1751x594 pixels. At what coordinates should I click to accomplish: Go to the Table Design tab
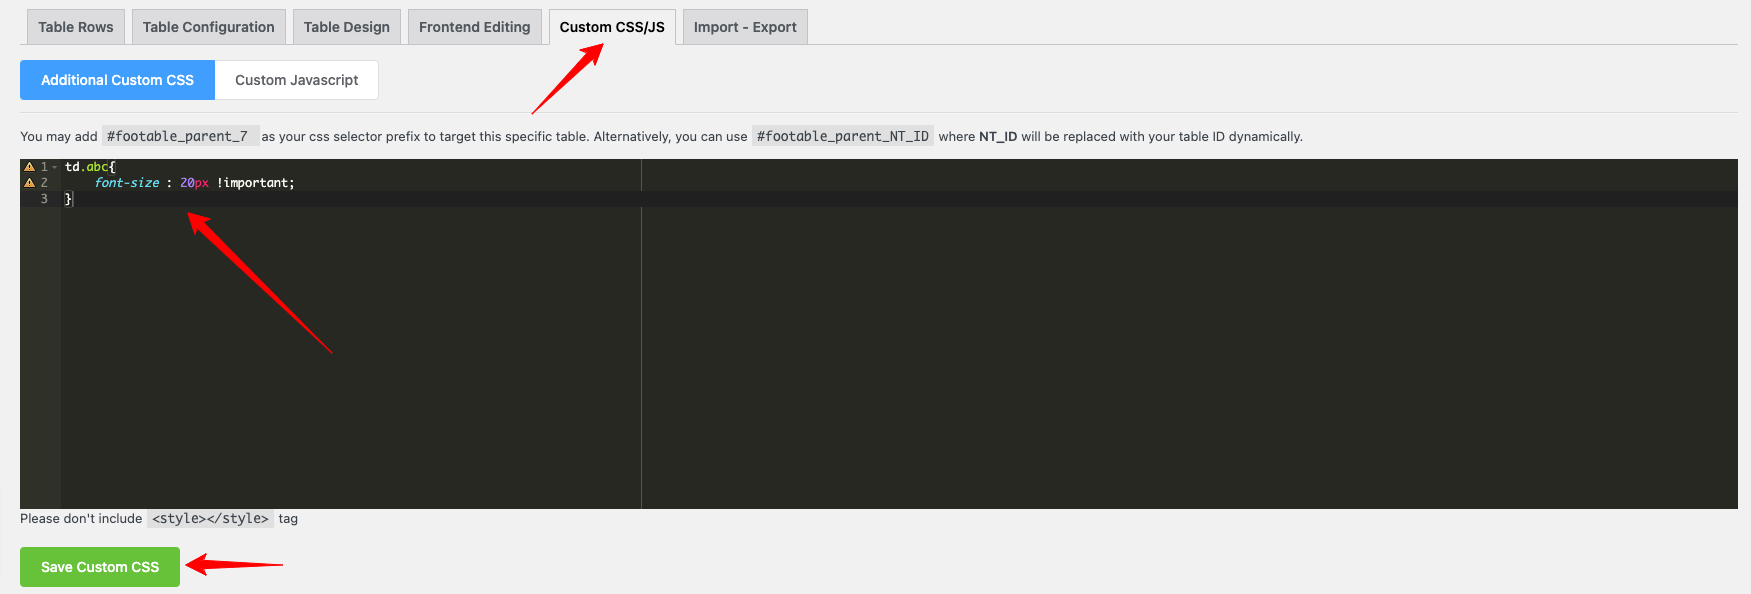coord(346,27)
